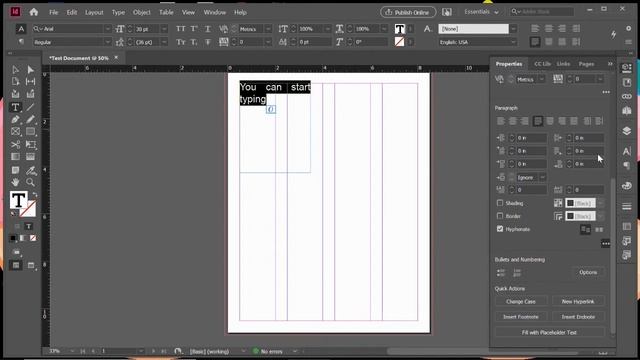
Task: Click the Insert Footnote button
Action: 521,317
